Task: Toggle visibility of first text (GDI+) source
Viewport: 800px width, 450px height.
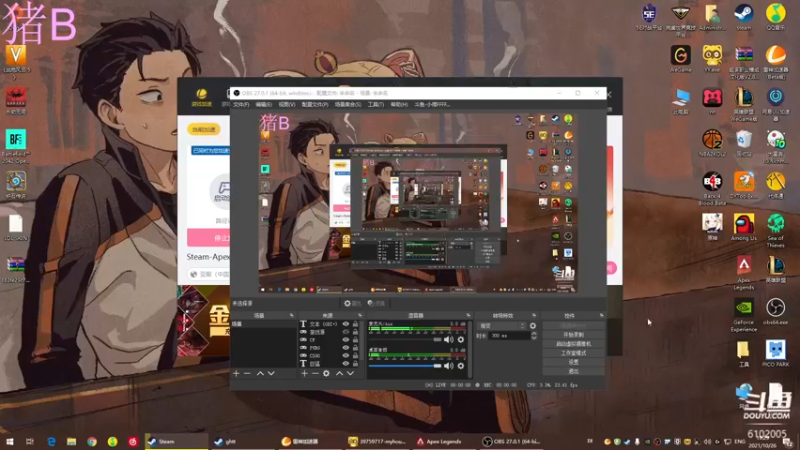Action: (x=346, y=324)
